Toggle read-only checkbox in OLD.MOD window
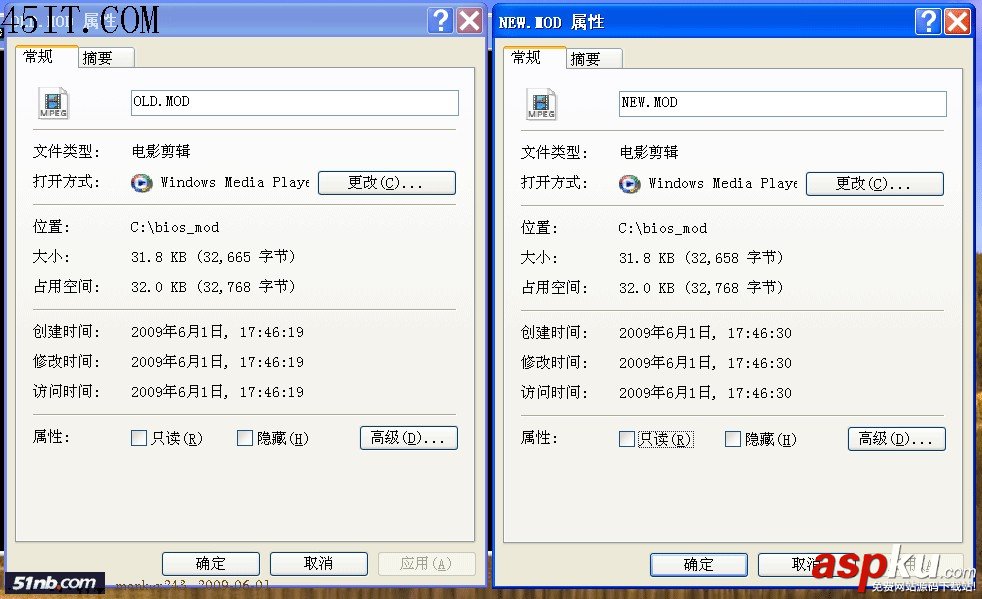 (x=138, y=438)
